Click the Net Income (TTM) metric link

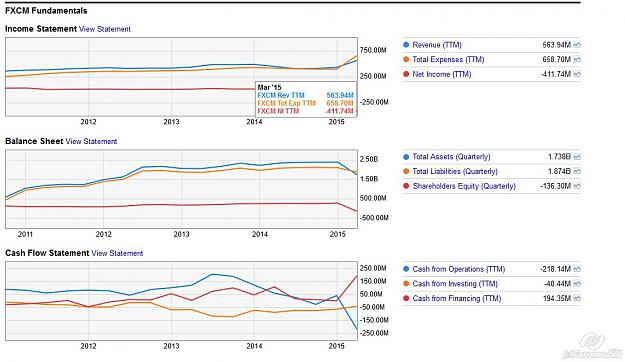point(442,74)
